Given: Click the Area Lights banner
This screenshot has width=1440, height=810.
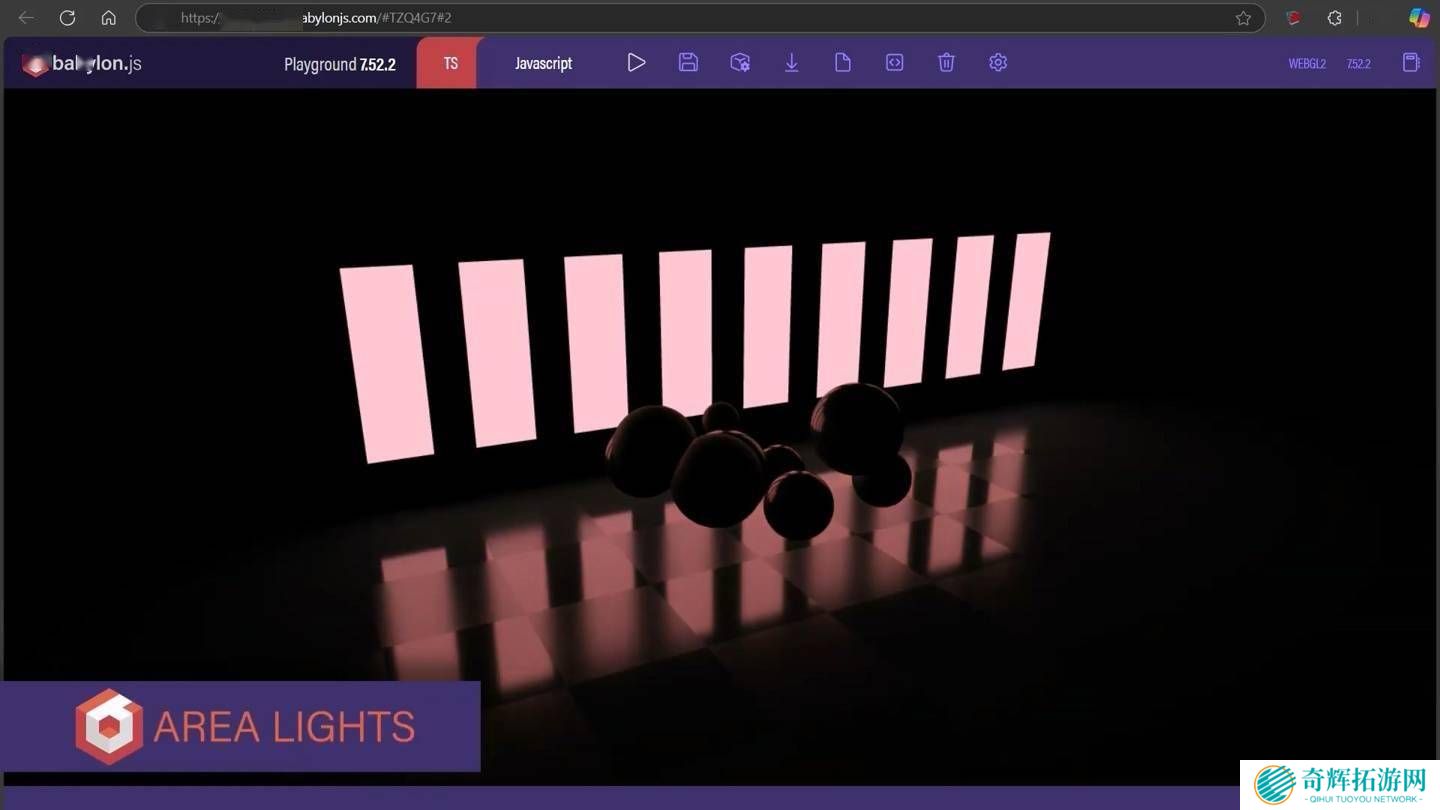Looking at the screenshot, I should pyautogui.click(x=241, y=727).
